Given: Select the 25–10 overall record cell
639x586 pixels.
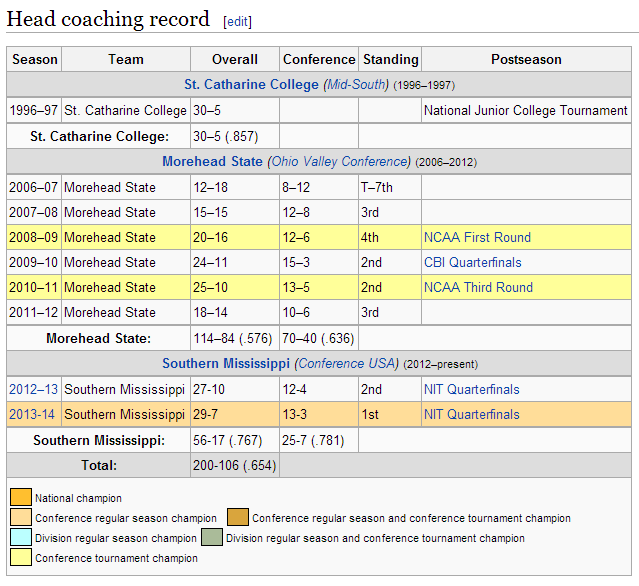Looking at the screenshot, I should [235, 287].
